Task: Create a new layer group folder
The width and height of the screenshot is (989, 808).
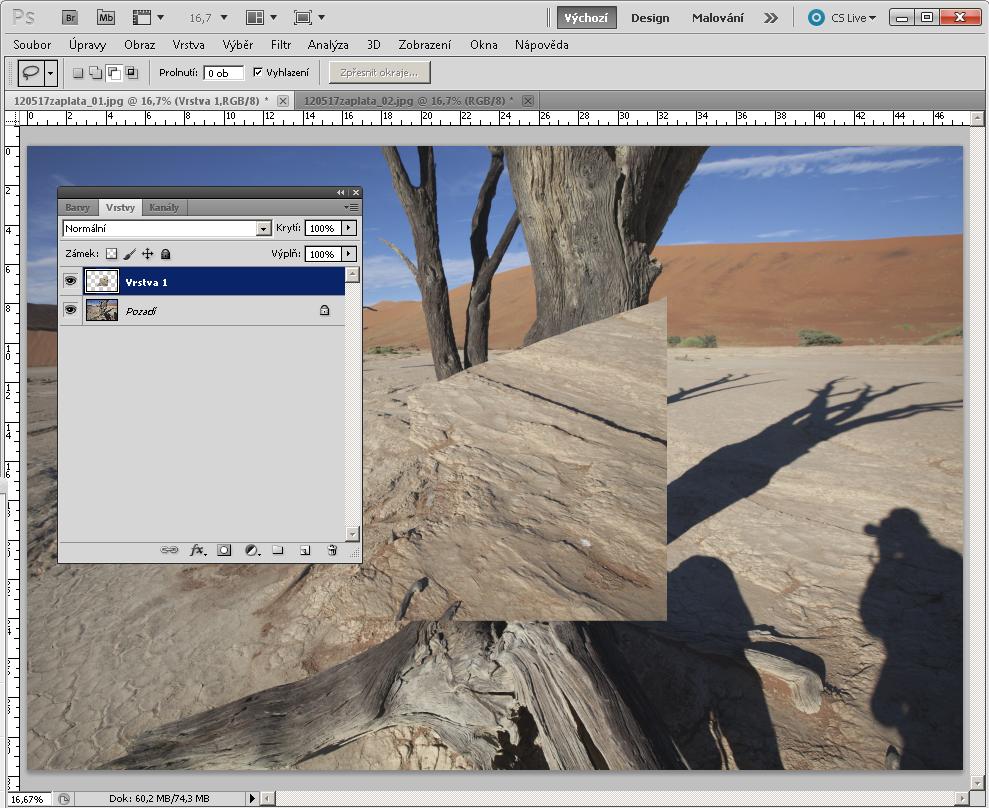Action: (279, 550)
